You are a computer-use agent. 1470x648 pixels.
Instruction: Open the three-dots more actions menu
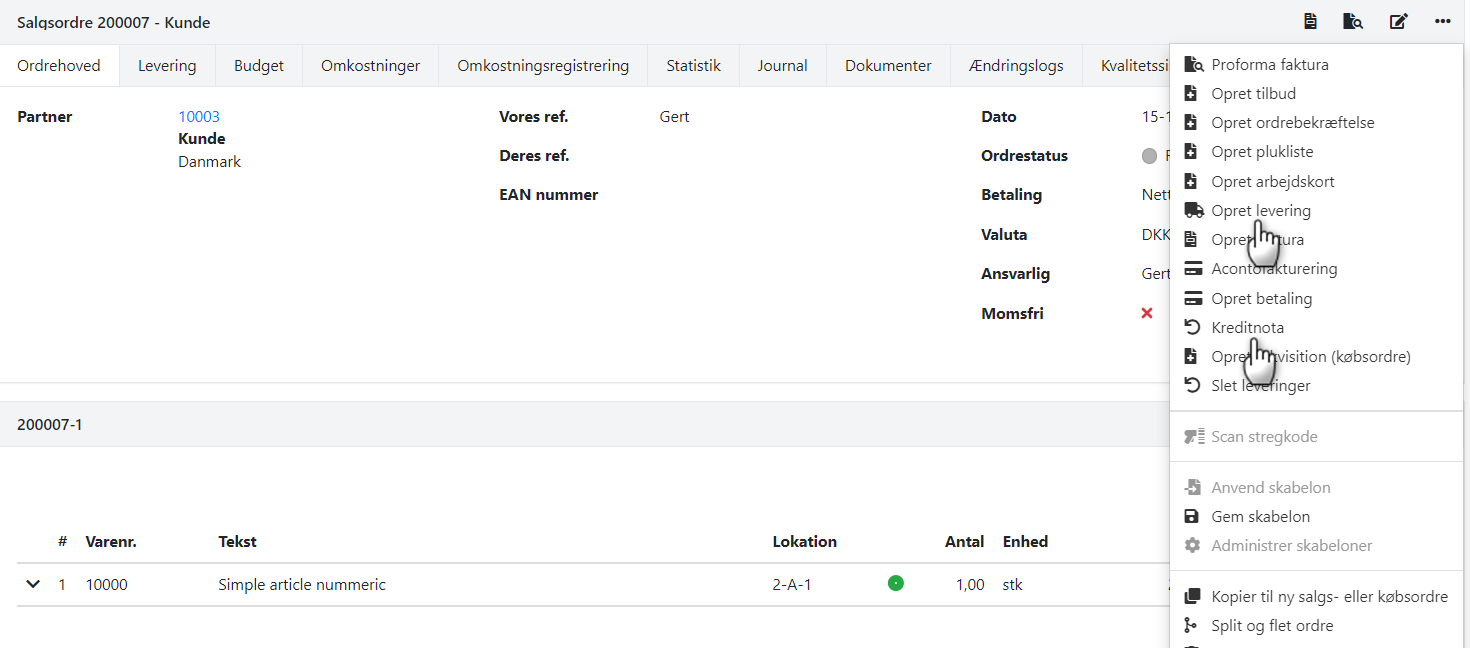click(x=1442, y=22)
